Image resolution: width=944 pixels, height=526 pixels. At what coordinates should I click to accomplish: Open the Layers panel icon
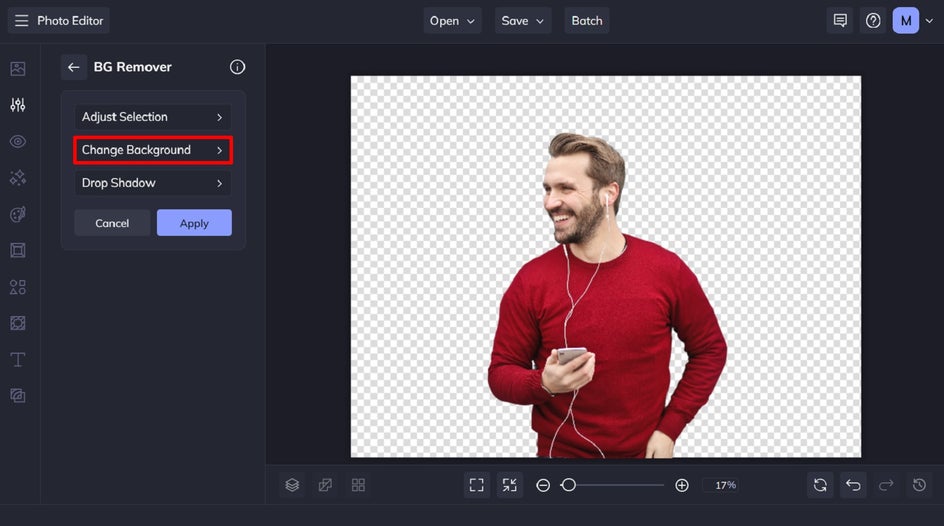point(292,485)
